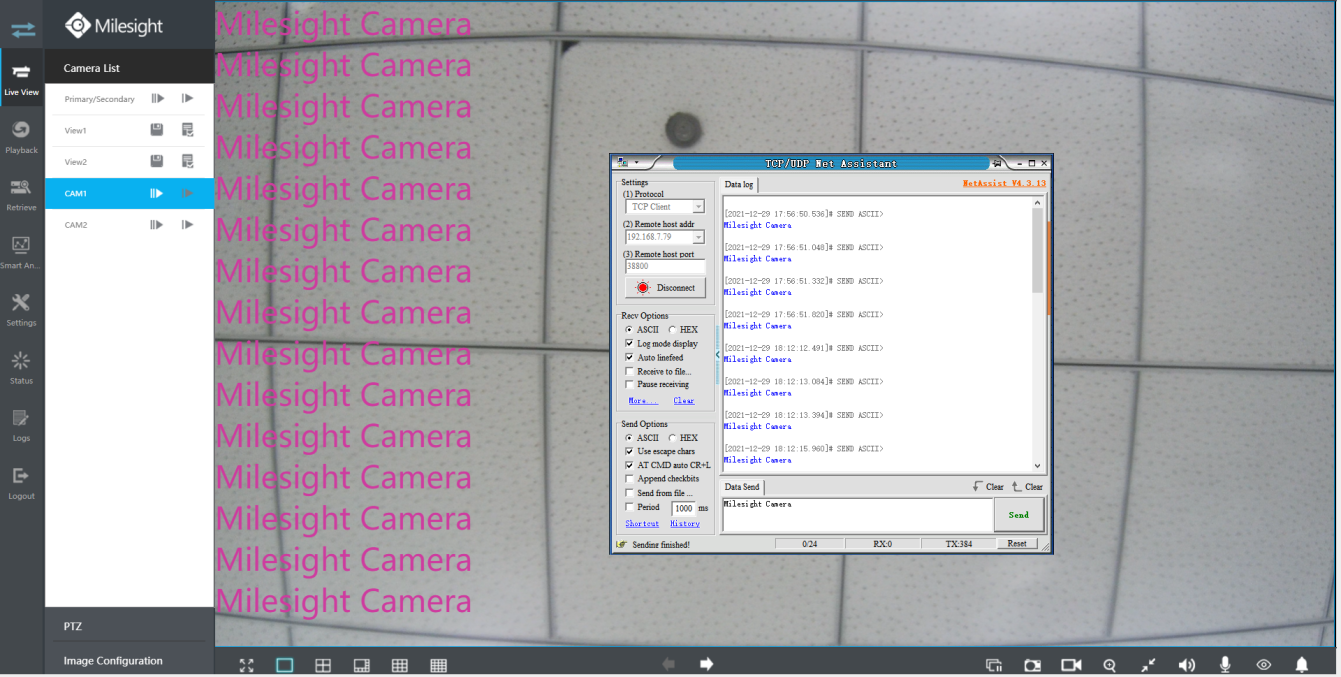Click the Disconnect button
Screen dimensions: 1341x677
tap(665, 288)
